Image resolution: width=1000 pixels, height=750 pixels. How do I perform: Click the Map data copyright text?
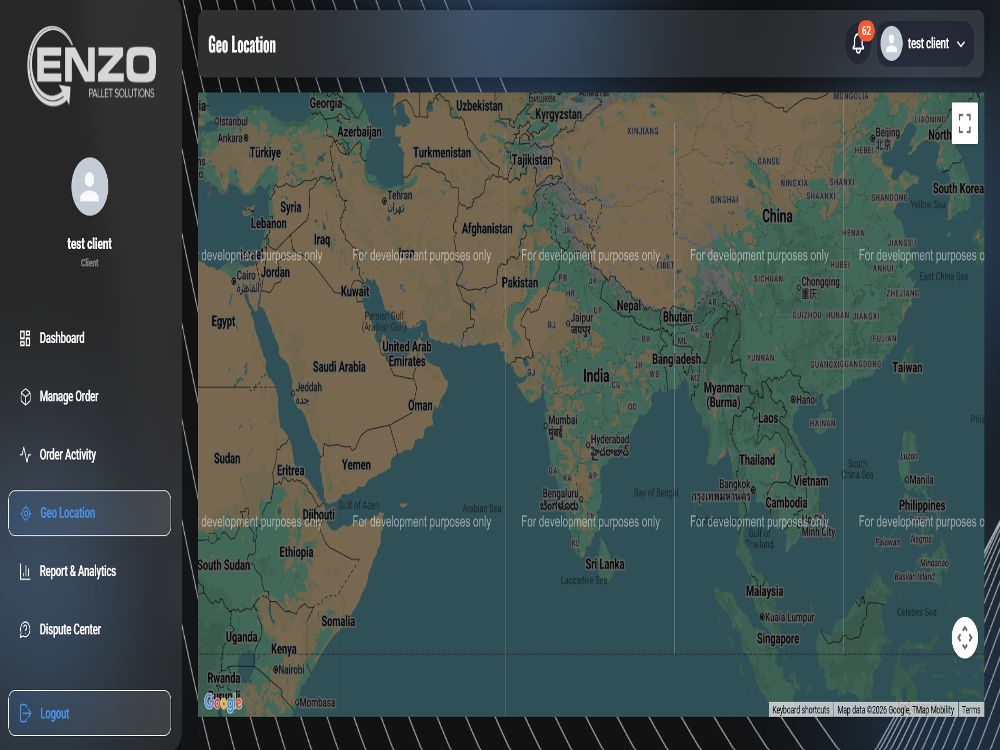895,710
